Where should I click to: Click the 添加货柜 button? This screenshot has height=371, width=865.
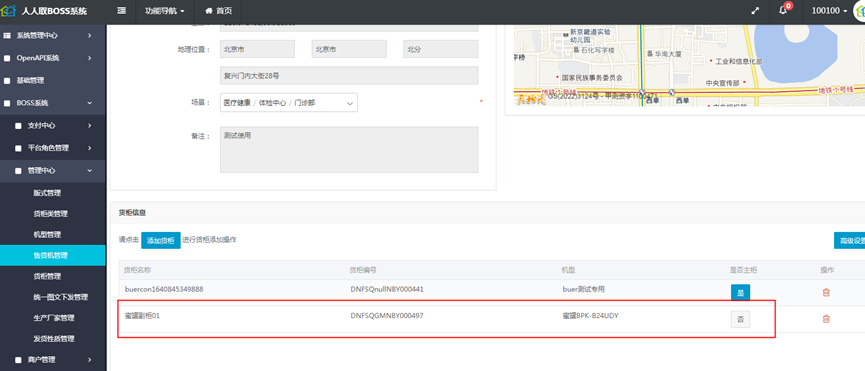161,240
